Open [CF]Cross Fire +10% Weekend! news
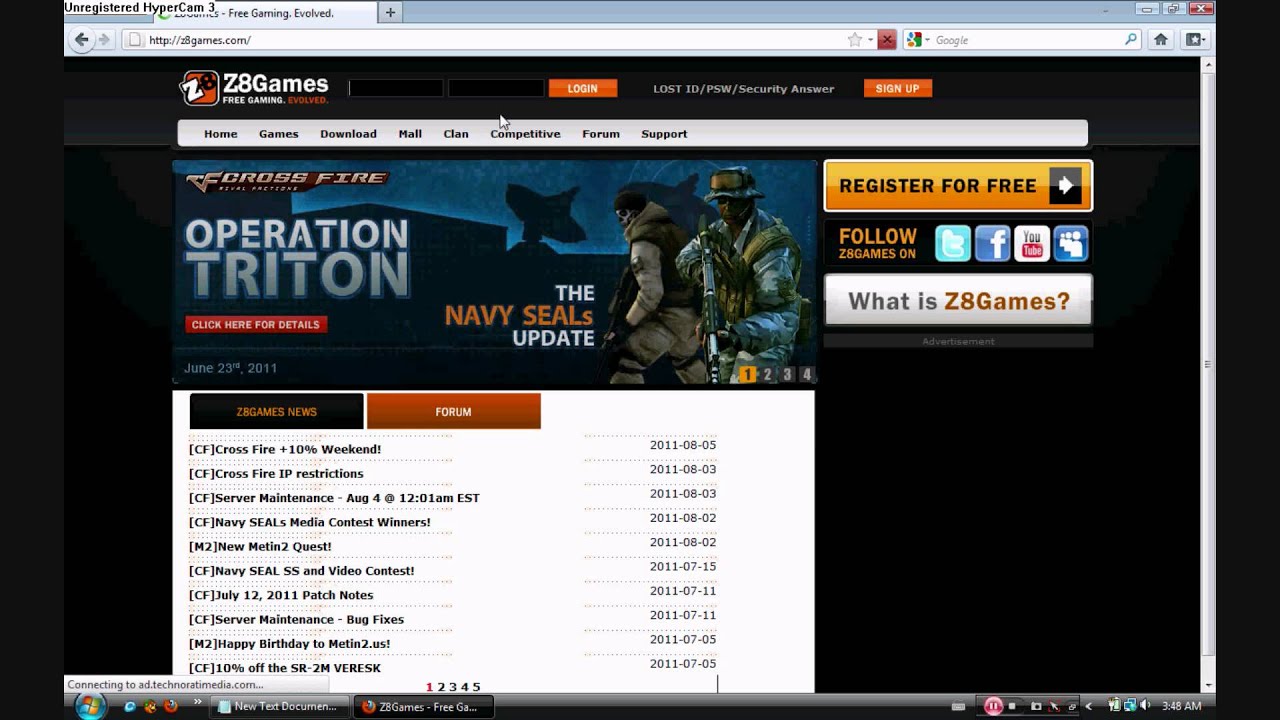The height and width of the screenshot is (720, 1280). click(285, 450)
